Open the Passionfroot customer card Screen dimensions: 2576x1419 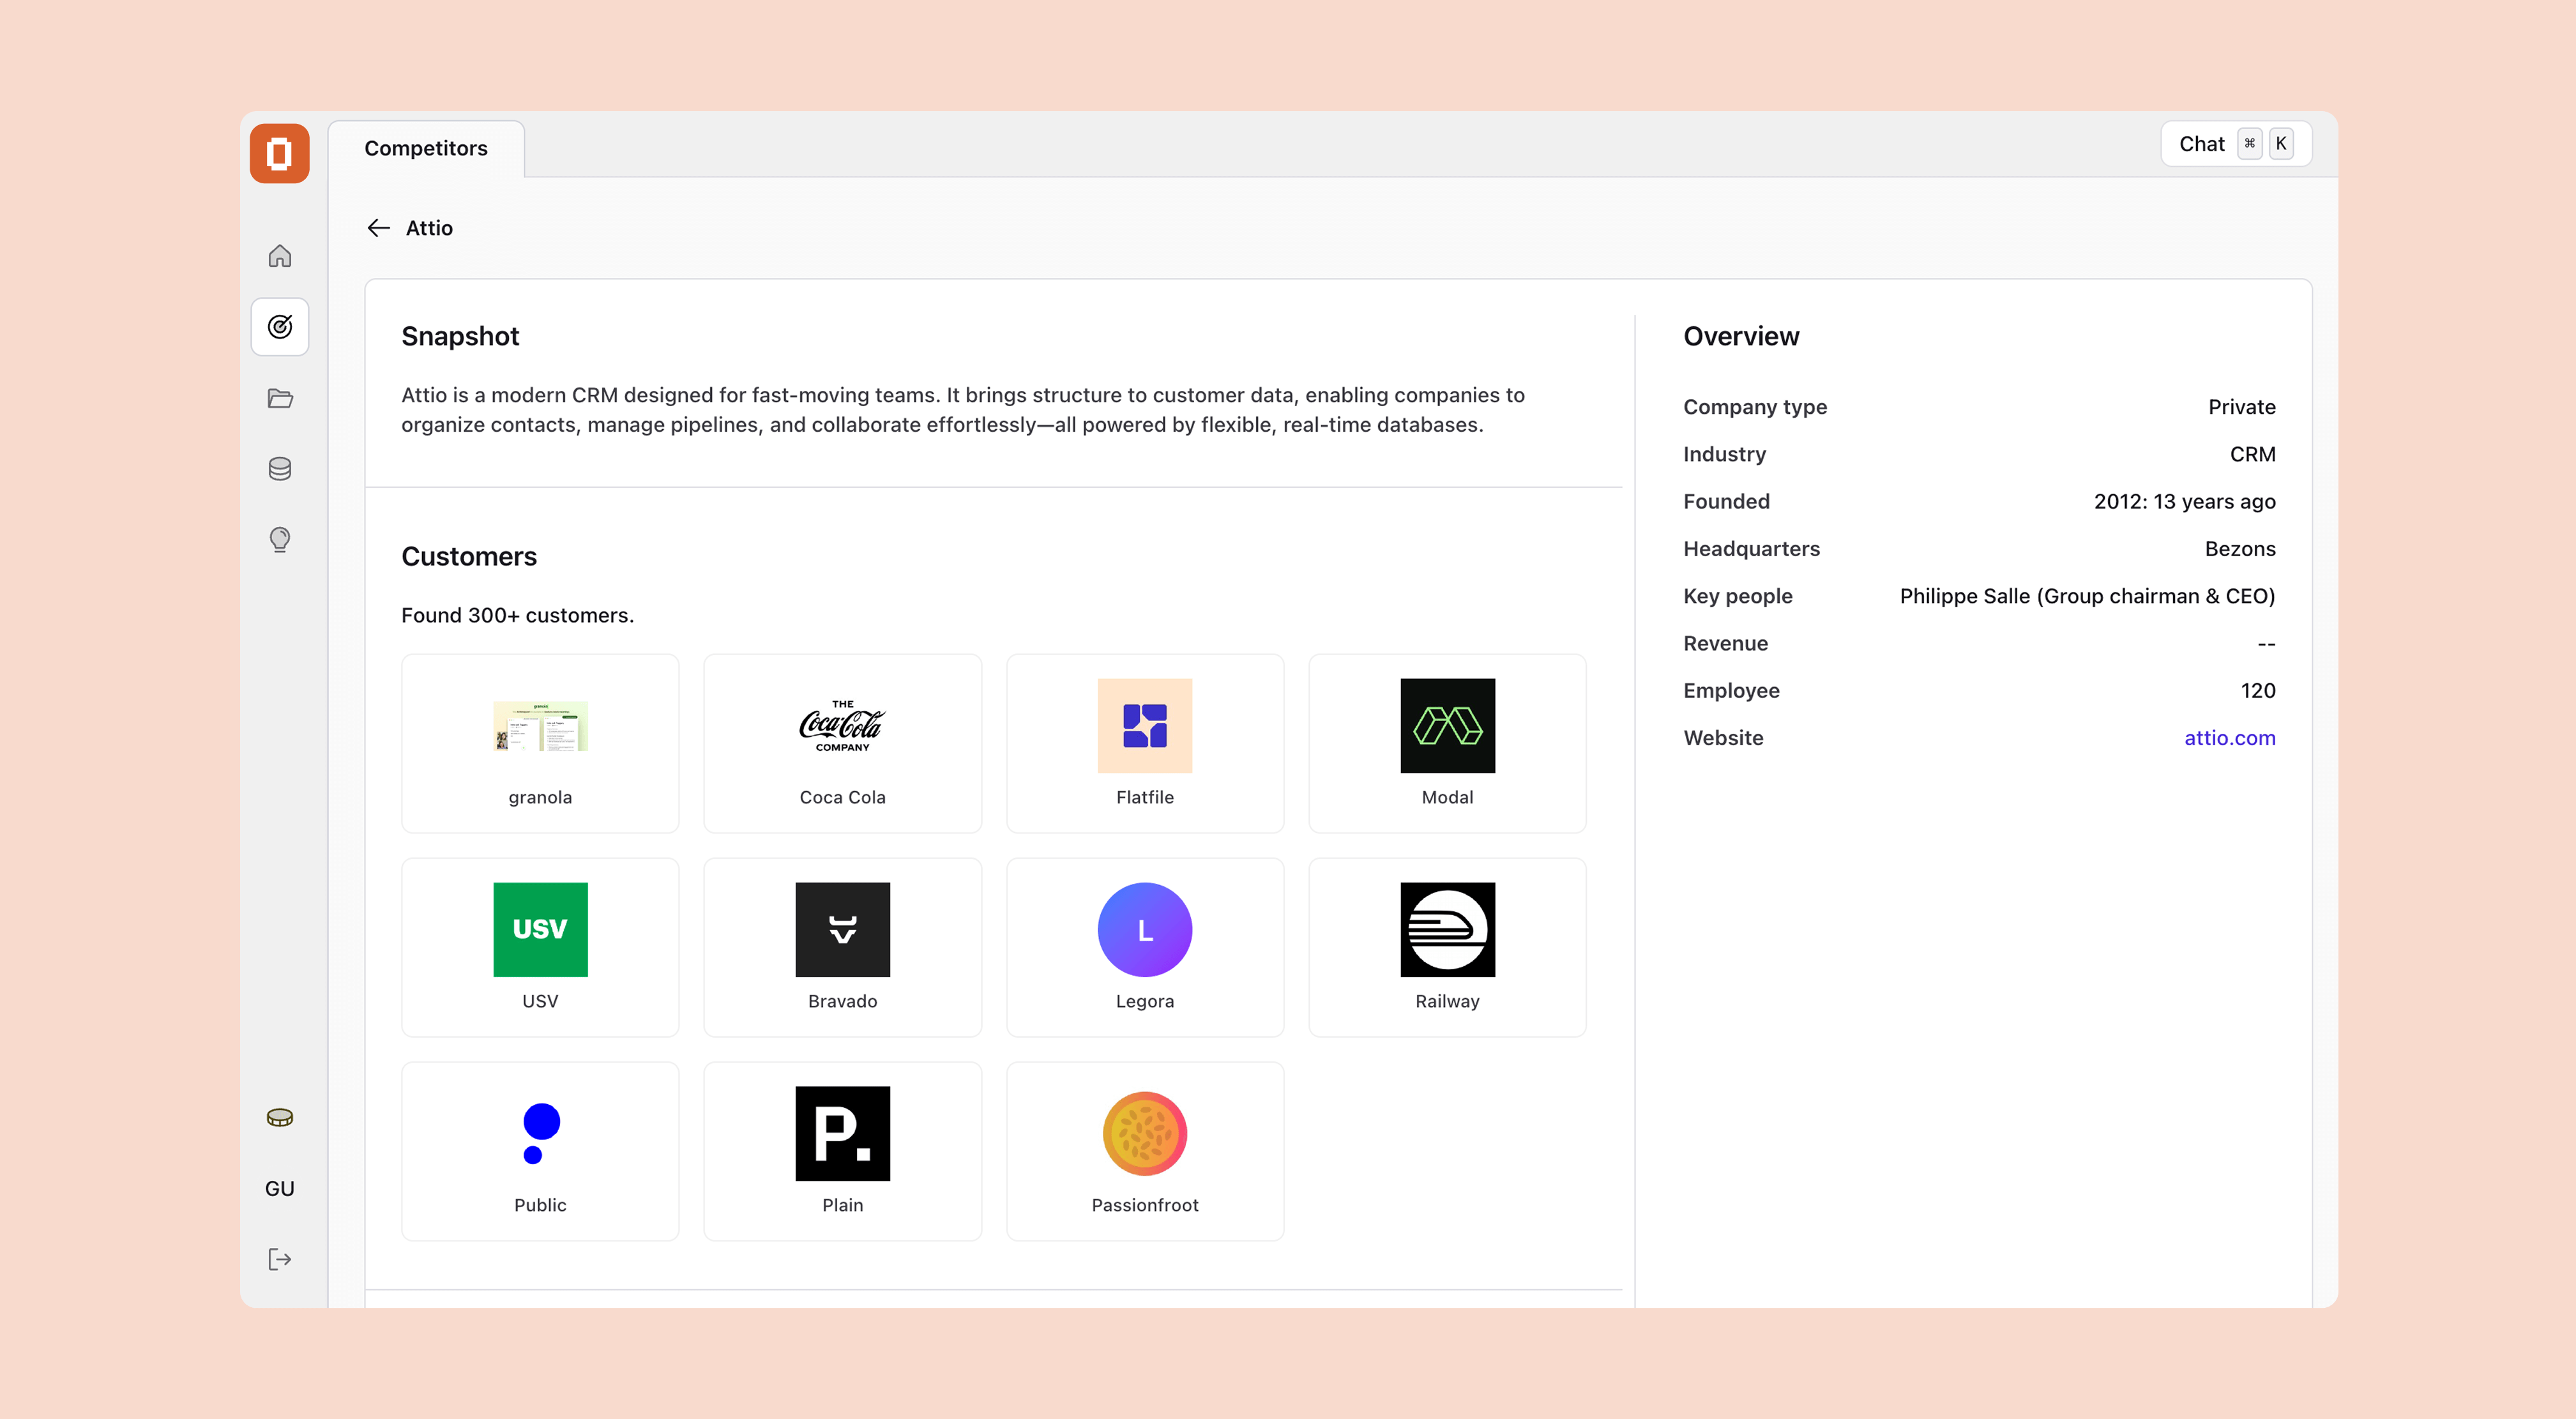pos(1144,1151)
